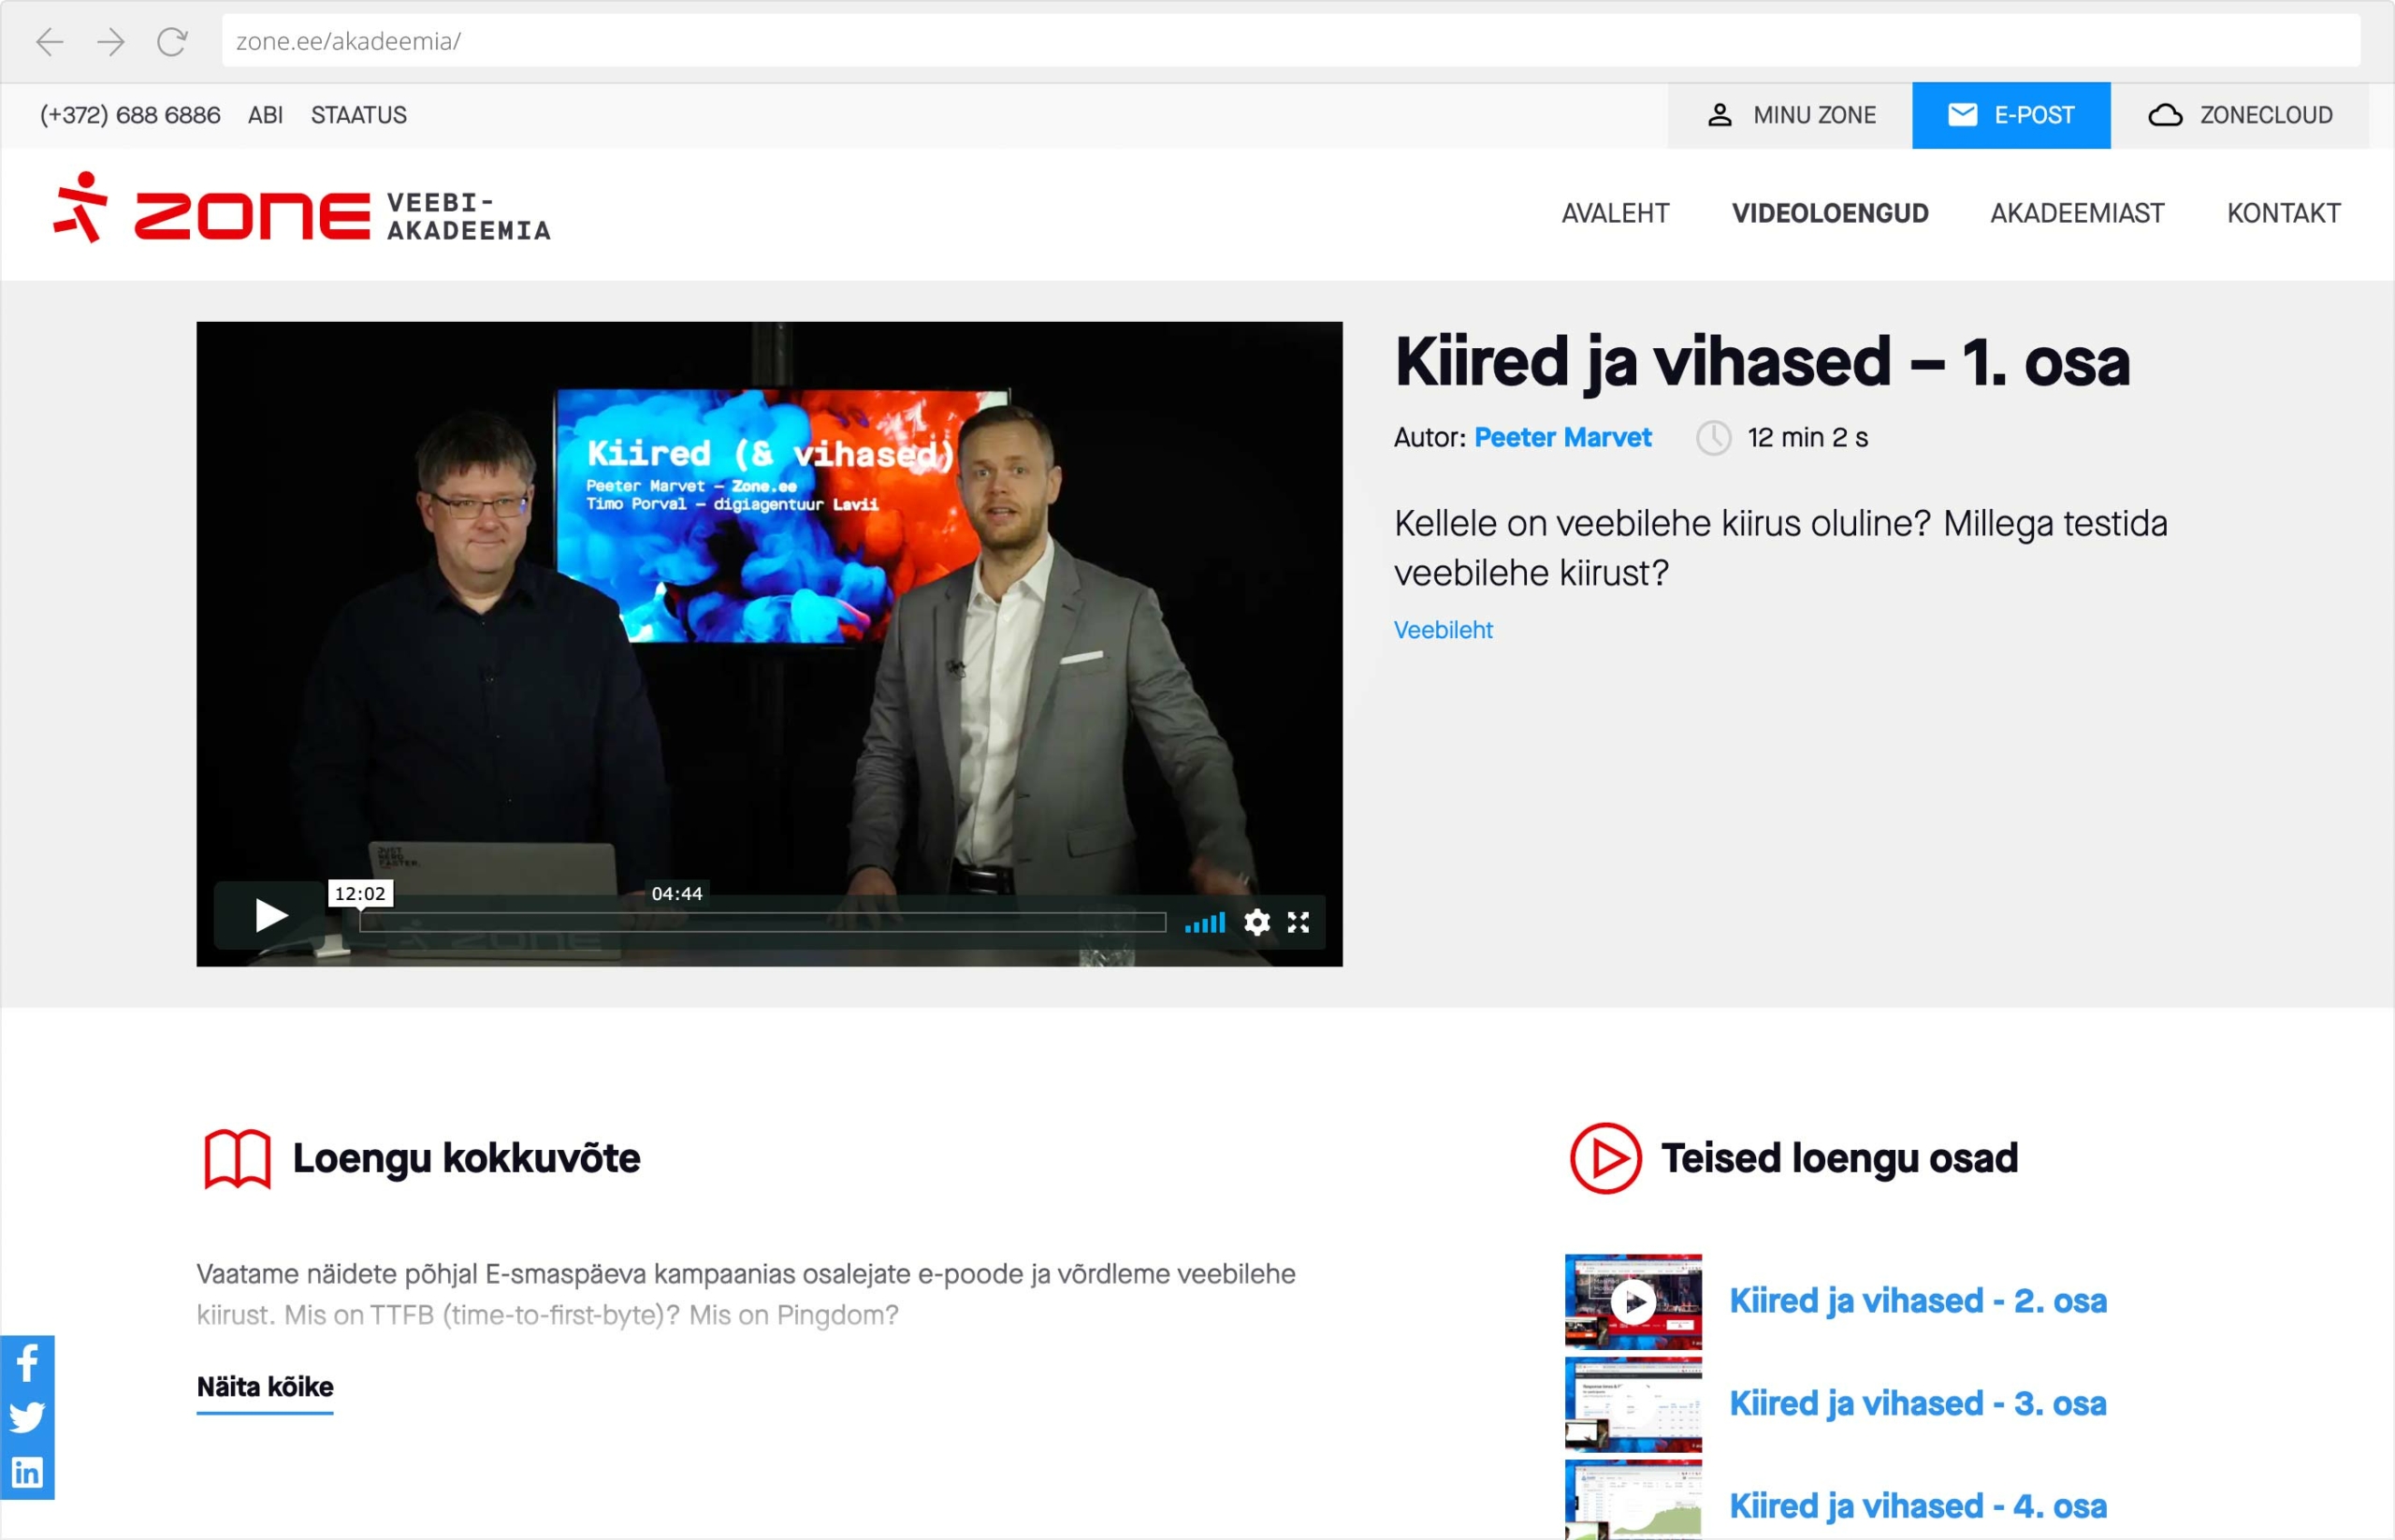Image resolution: width=2395 pixels, height=1540 pixels.
Task: Open AKADEEMIAST menu item
Action: 2077,213
